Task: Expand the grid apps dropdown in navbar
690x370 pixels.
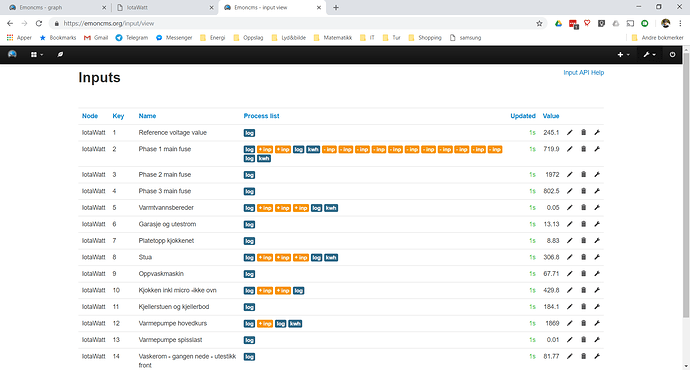Action: (x=37, y=55)
